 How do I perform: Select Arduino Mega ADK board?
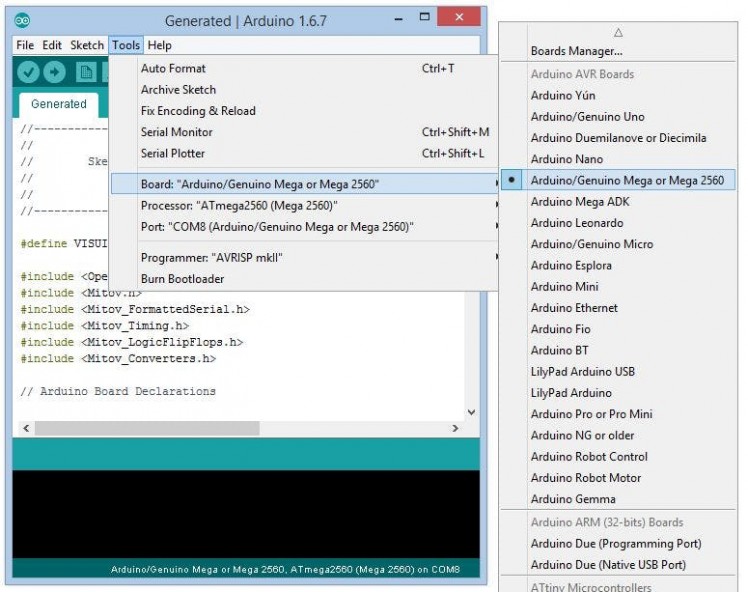coord(618,202)
